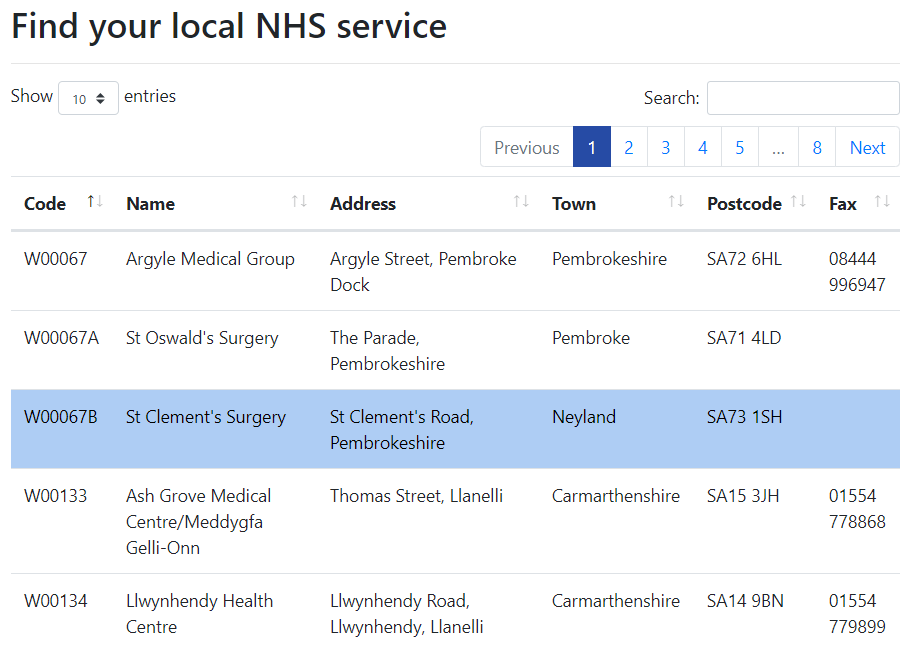The width and height of the screenshot is (911, 652).
Task: Open page 4 of the results
Action: pyautogui.click(x=702, y=147)
